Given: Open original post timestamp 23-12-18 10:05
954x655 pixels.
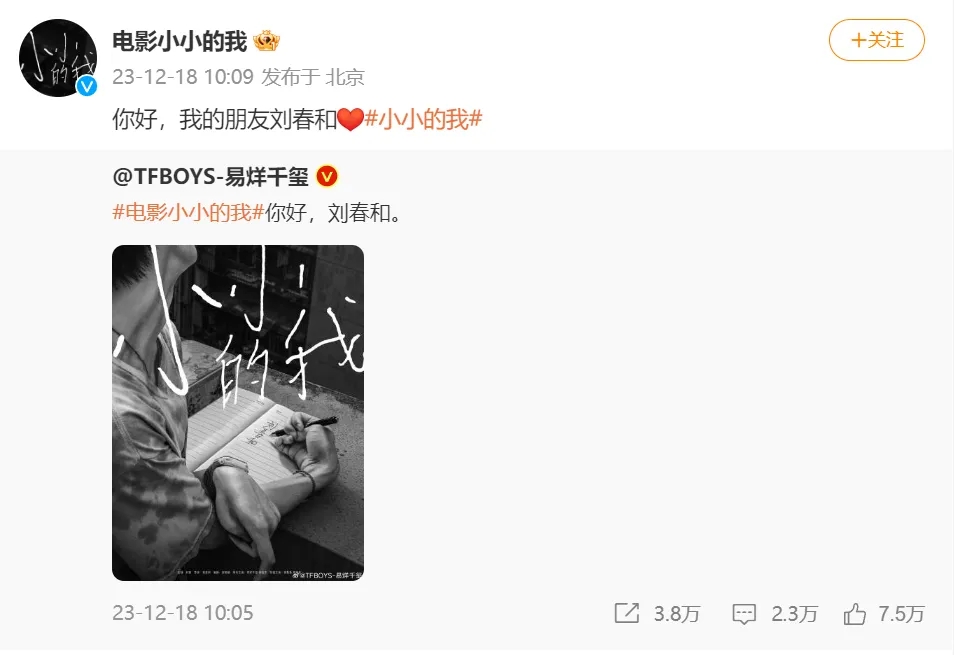Looking at the screenshot, I should pyautogui.click(x=183, y=612).
